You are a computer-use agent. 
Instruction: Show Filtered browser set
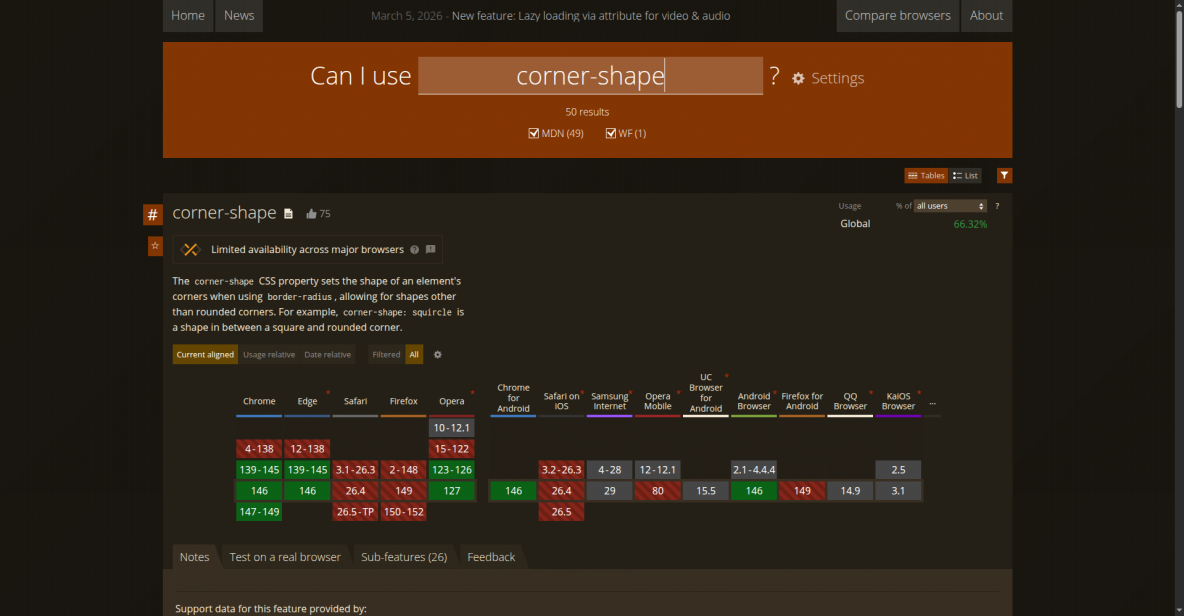pos(386,355)
